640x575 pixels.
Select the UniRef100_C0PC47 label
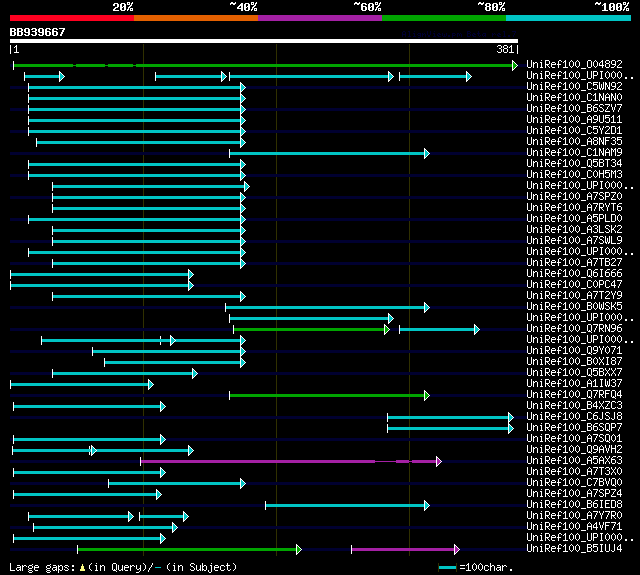[574, 285]
